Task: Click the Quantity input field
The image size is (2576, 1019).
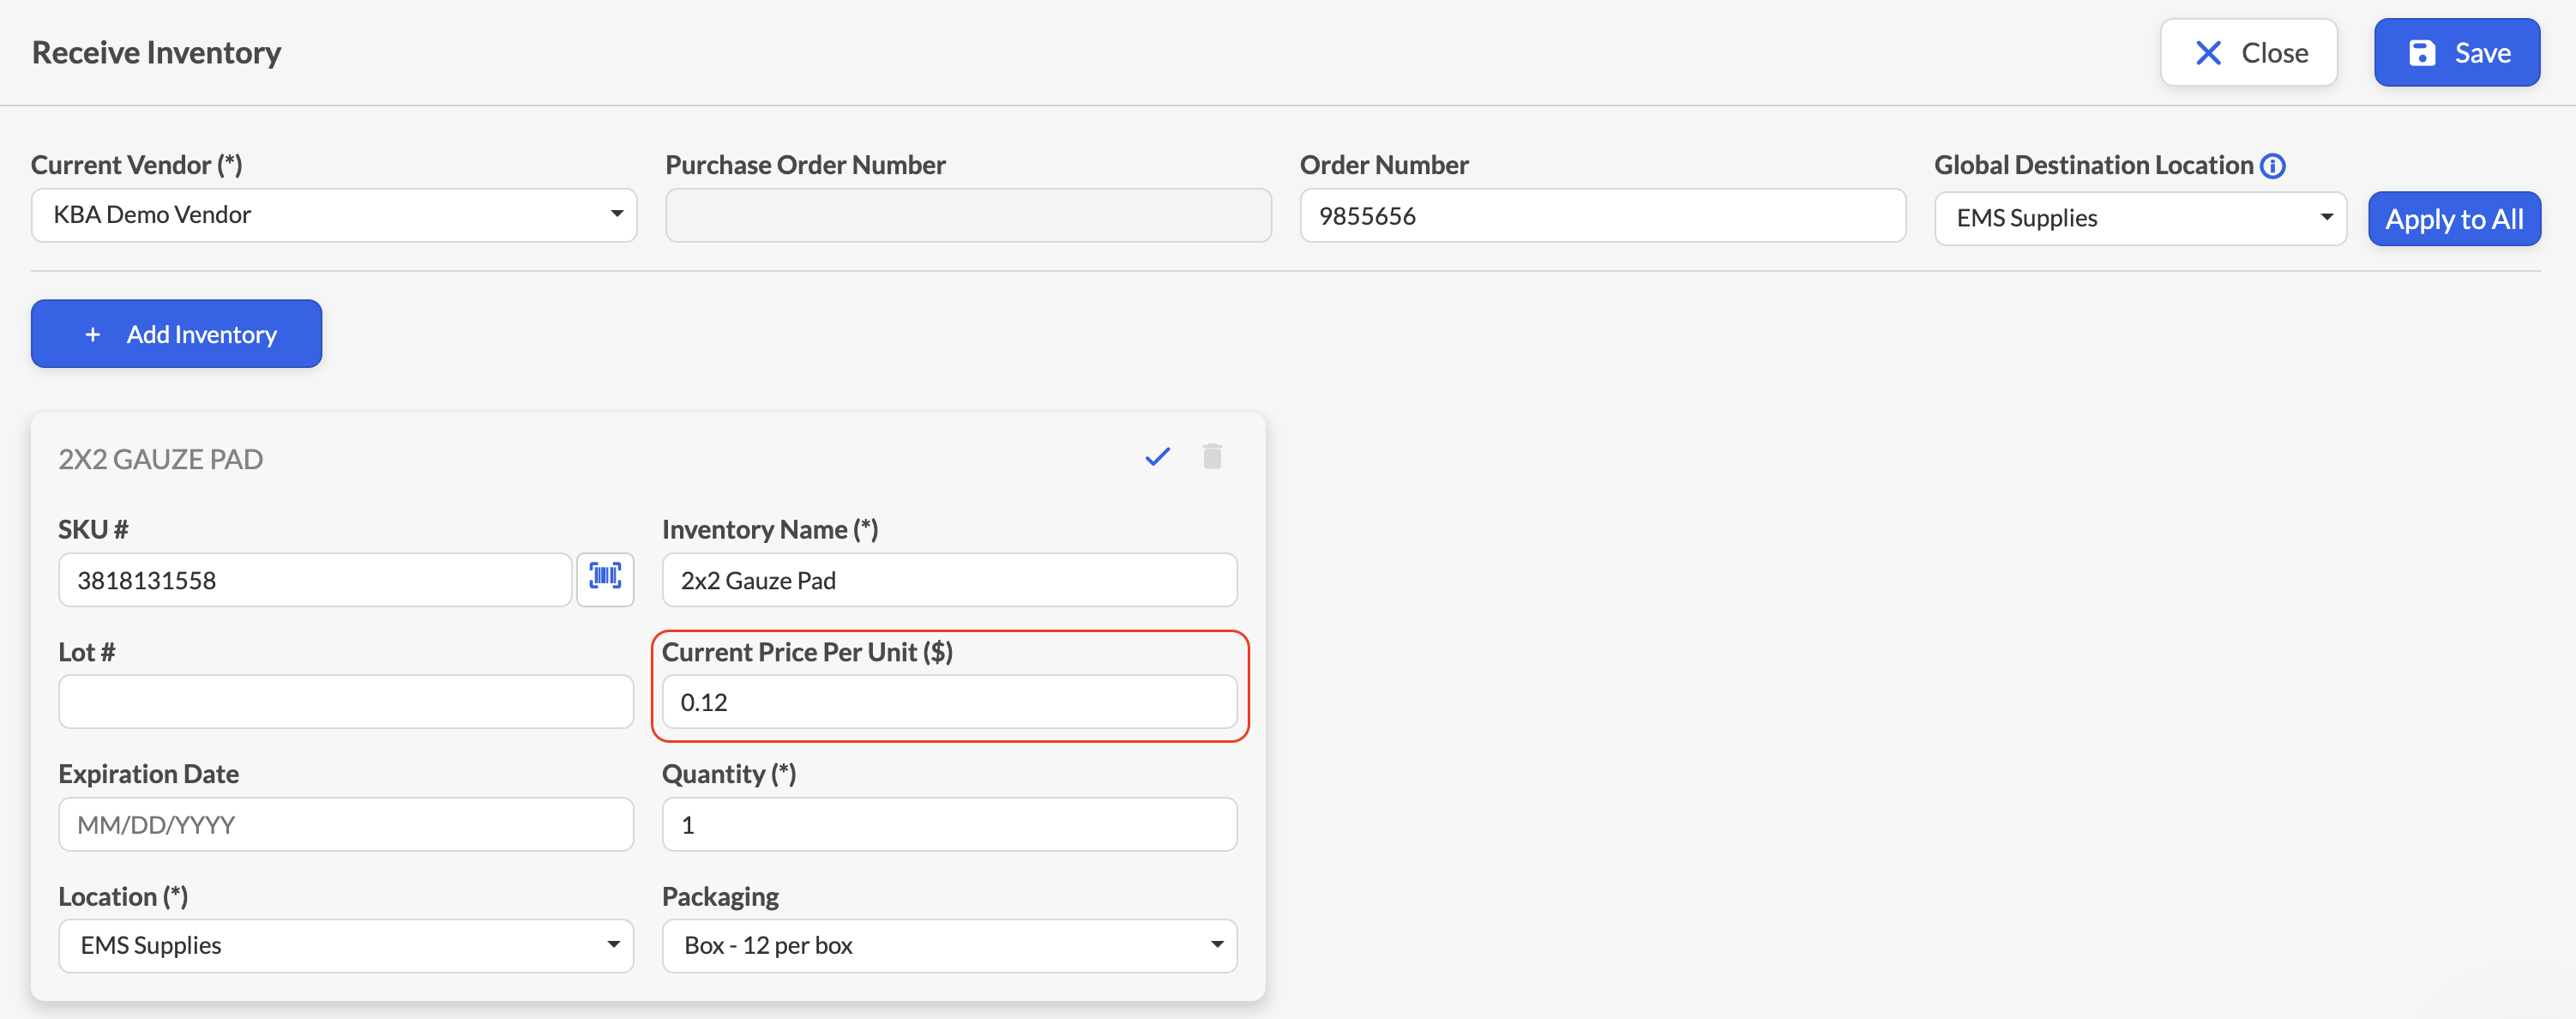Action: tap(949, 824)
